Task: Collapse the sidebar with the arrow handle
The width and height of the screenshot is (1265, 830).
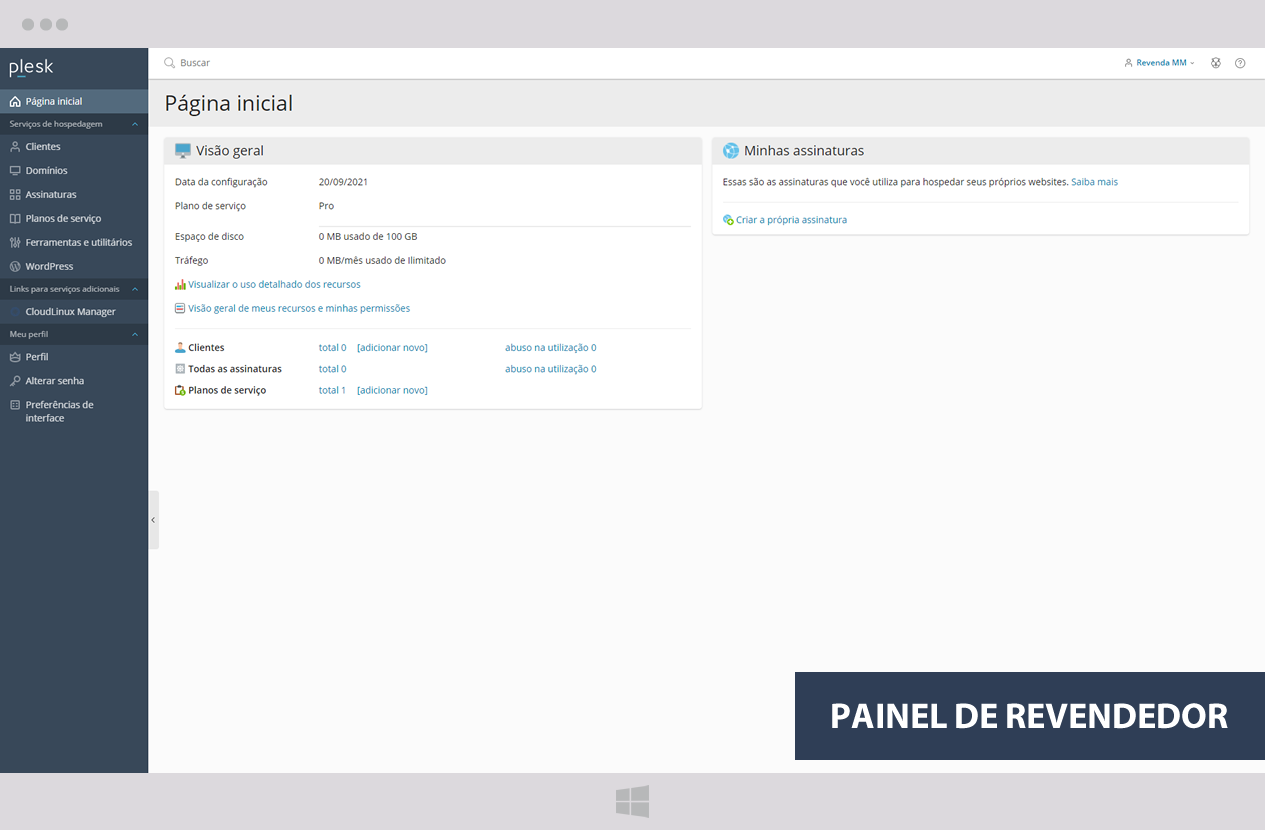Action: [153, 520]
